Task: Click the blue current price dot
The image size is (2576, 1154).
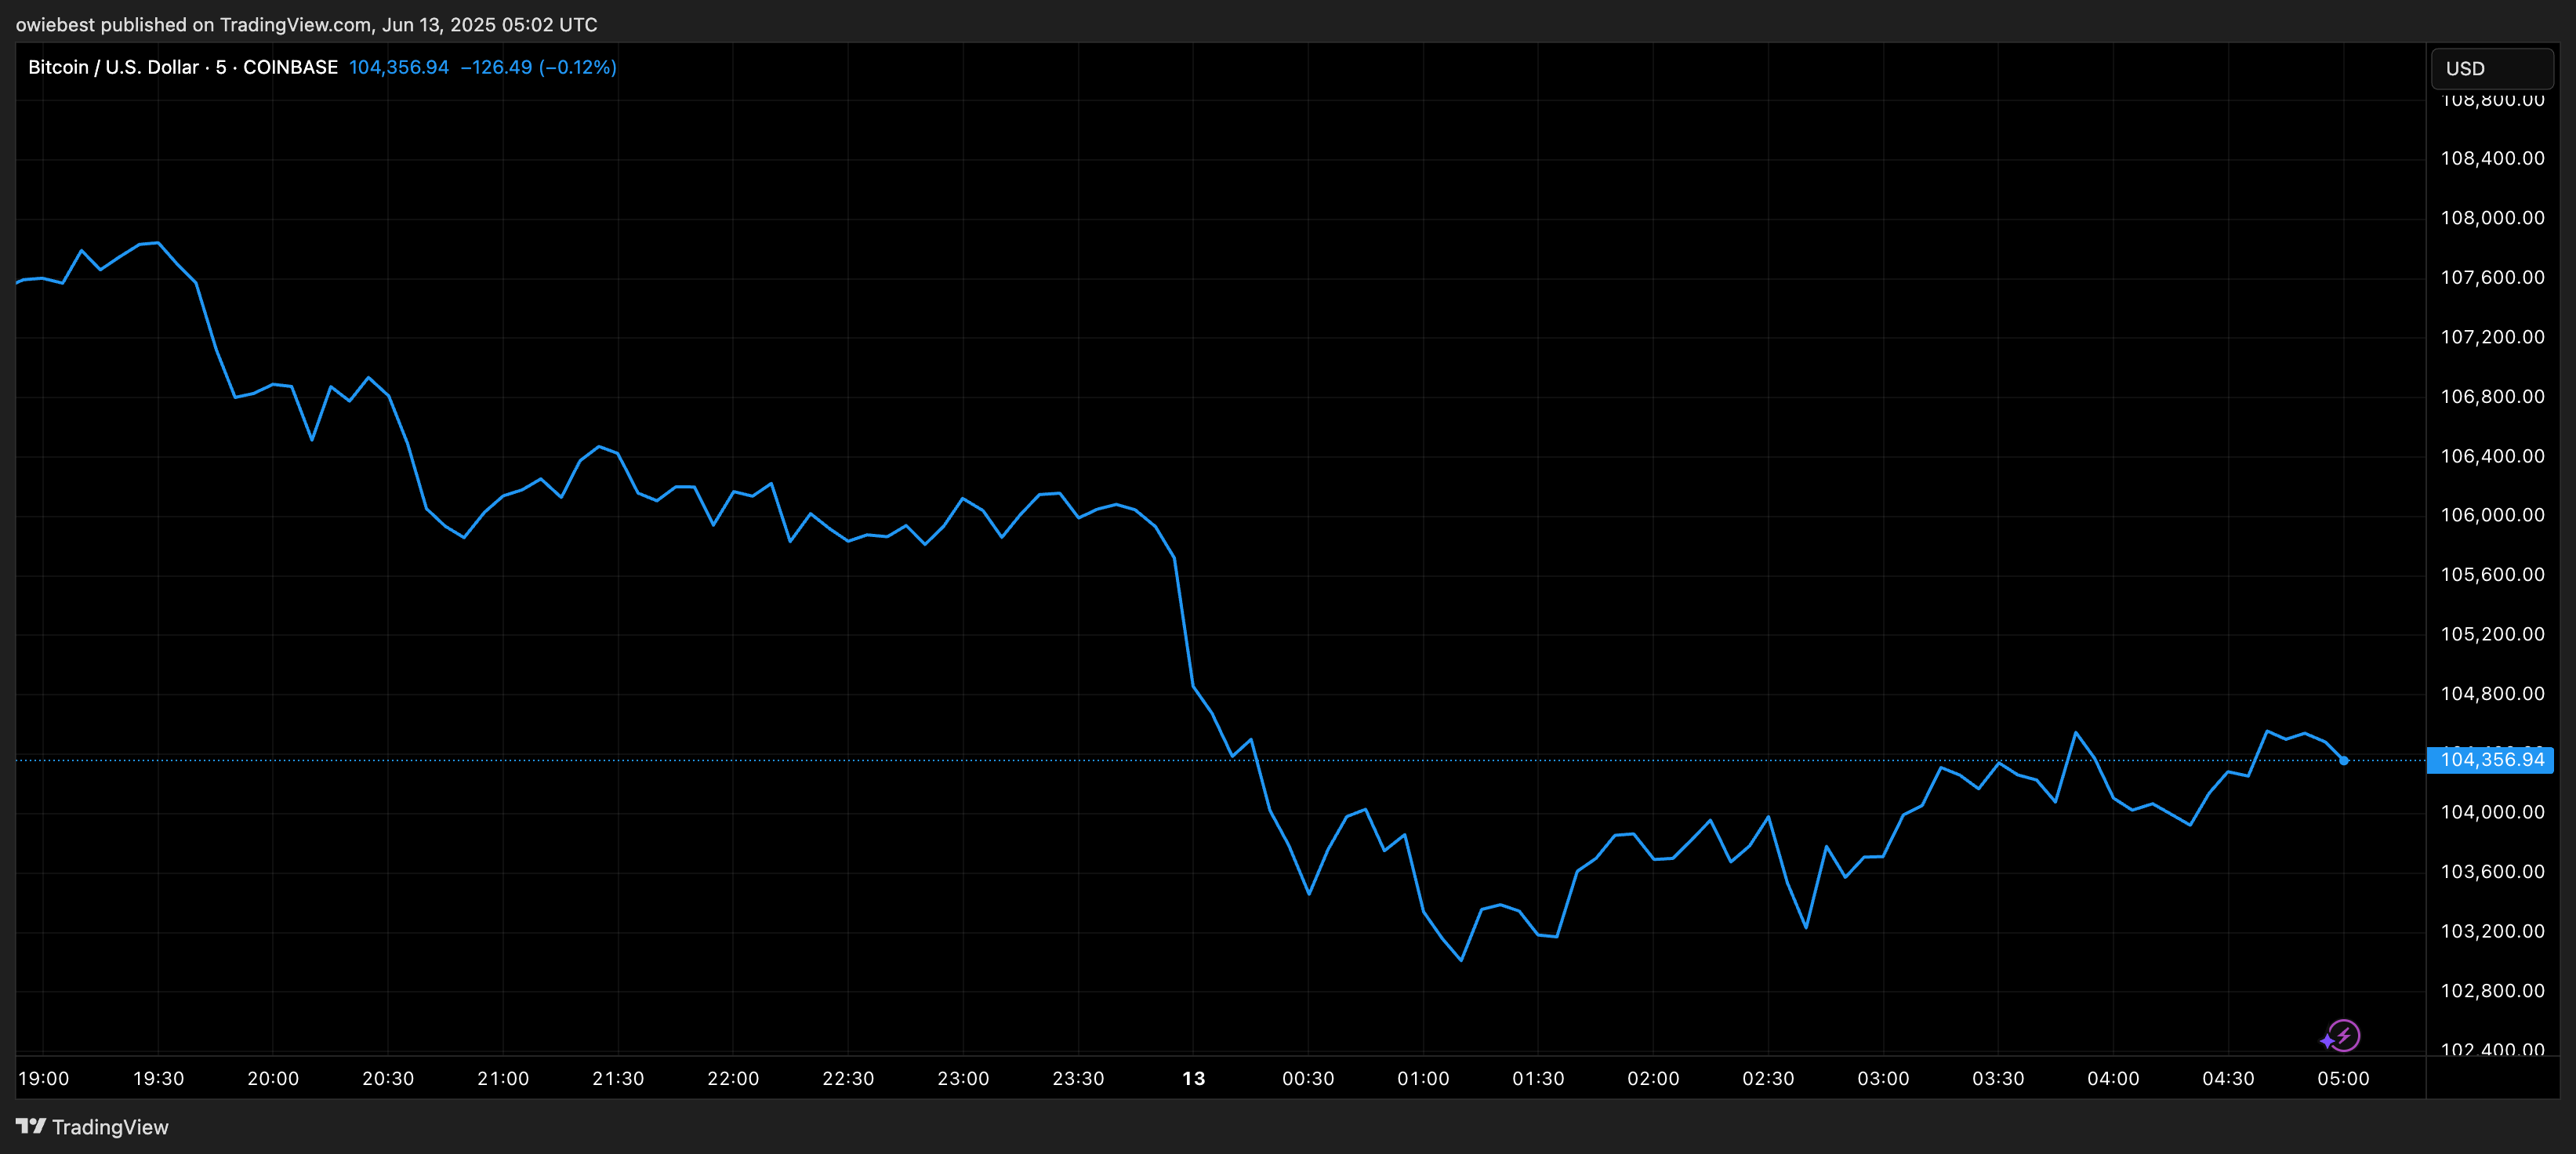Action: (x=2343, y=761)
